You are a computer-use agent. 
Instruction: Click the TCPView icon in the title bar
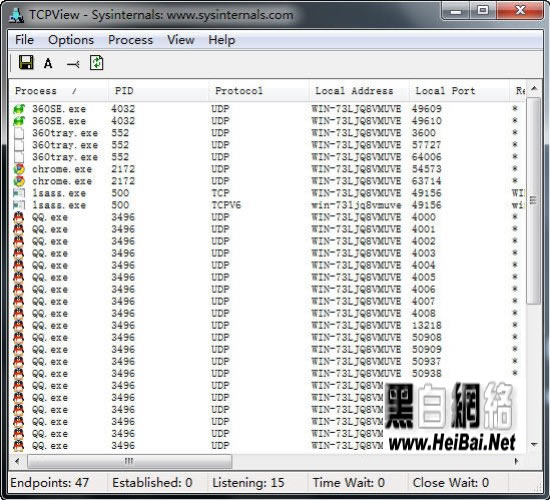coord(16,15)
